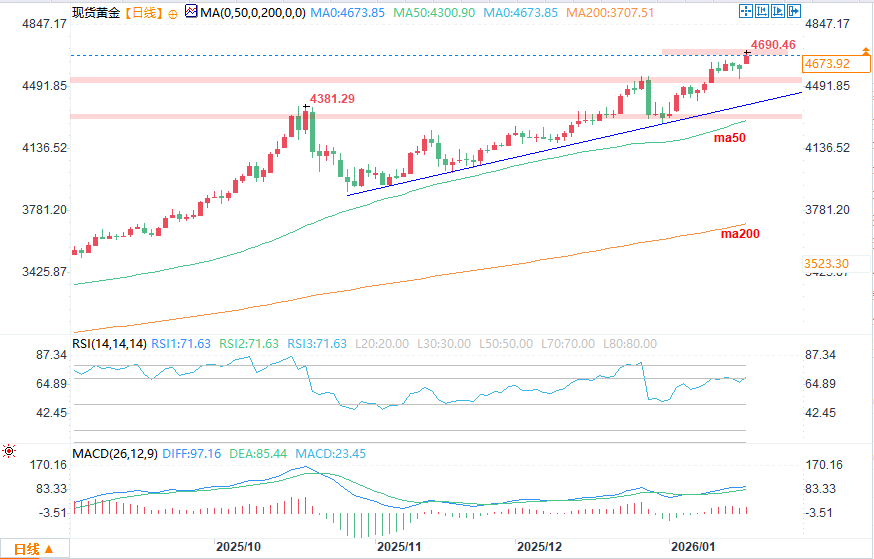Click the RSI3:71.63 value
Viewport: 874px width, 559px height.
pyautogui.click(x=317, y=344)
